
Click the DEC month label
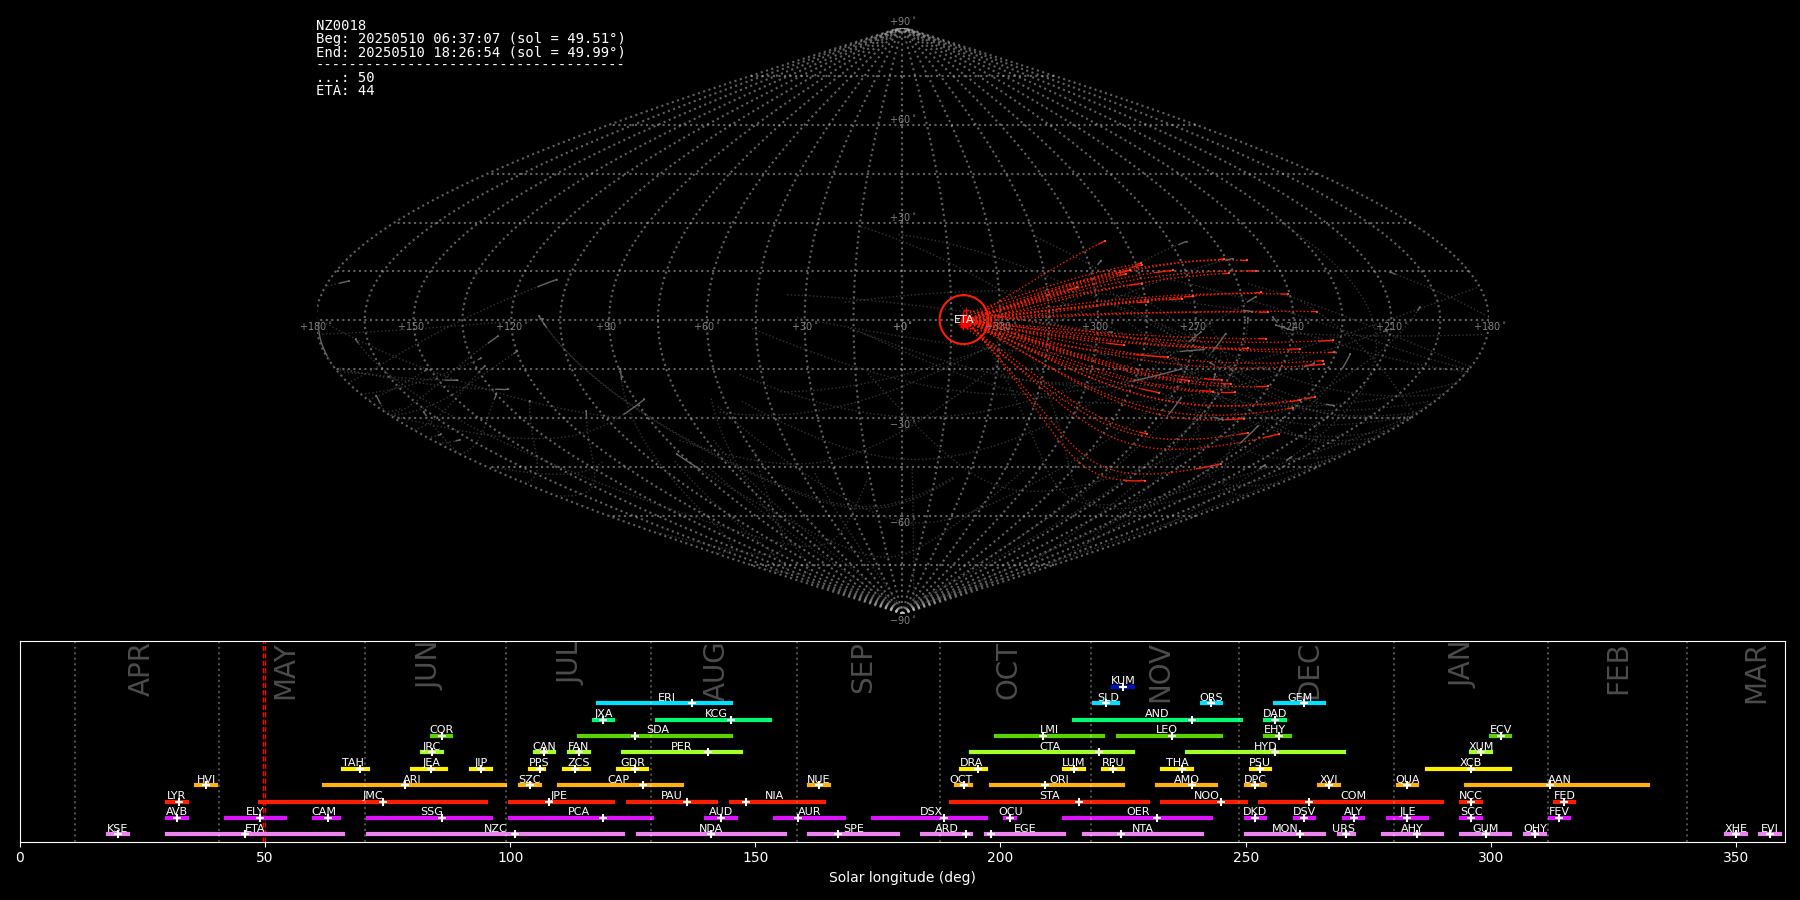[1309, 672]
